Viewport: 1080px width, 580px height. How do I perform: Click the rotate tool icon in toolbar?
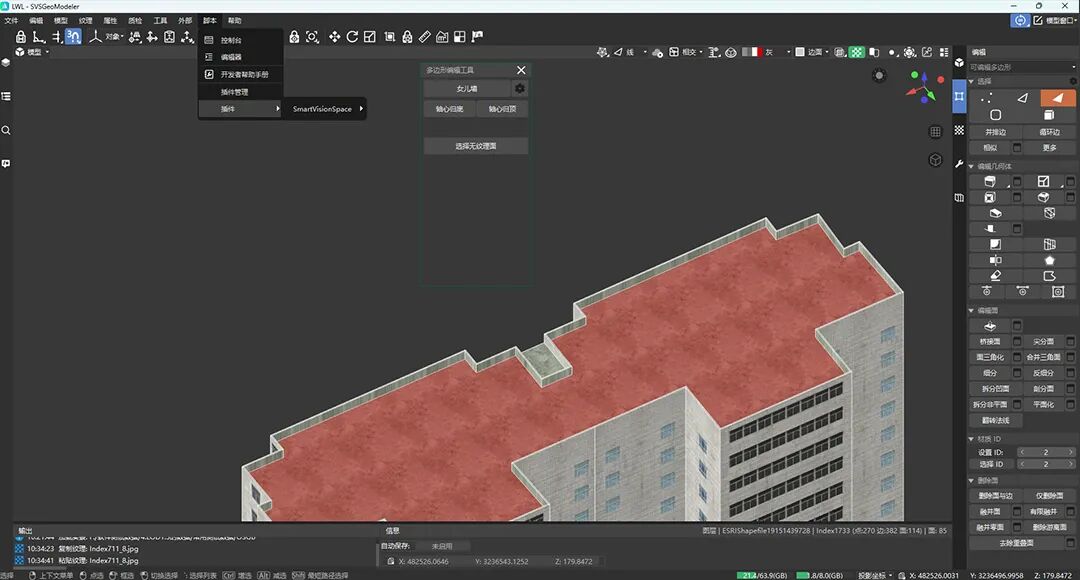pyautogui.click(x=352, y=37)
